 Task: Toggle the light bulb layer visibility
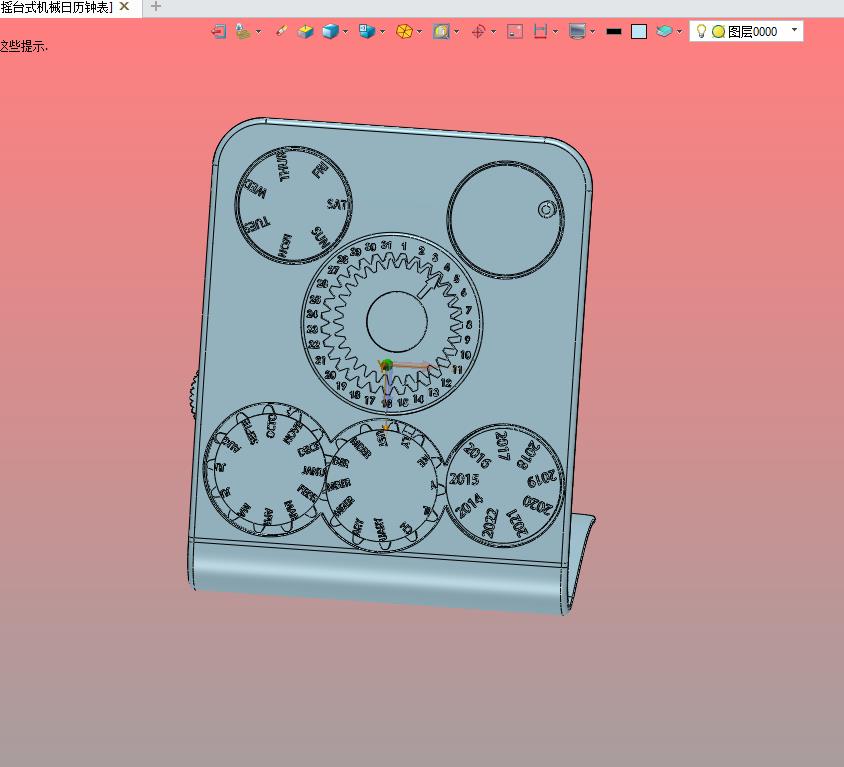pyautogui.click(x=701, y=31)
